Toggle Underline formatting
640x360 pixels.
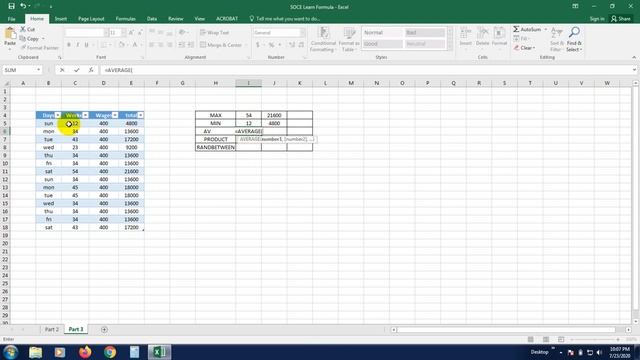point(87,45)
